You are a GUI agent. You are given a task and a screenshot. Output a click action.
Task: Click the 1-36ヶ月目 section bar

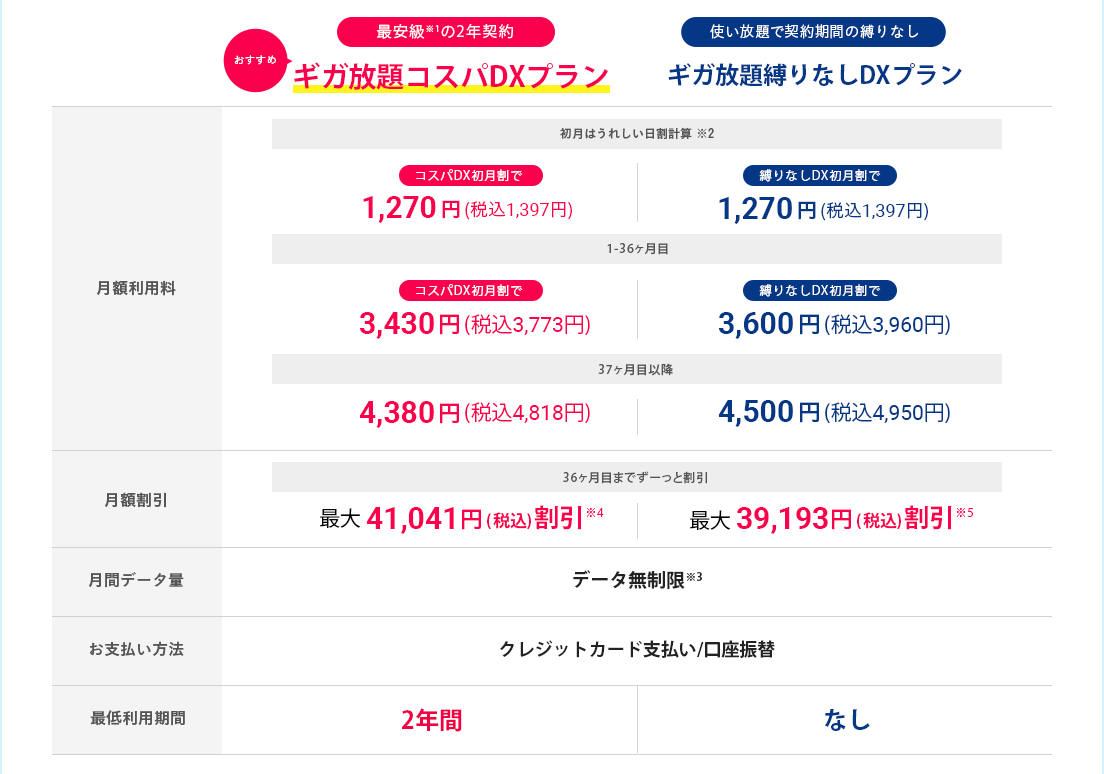[636, 249]
